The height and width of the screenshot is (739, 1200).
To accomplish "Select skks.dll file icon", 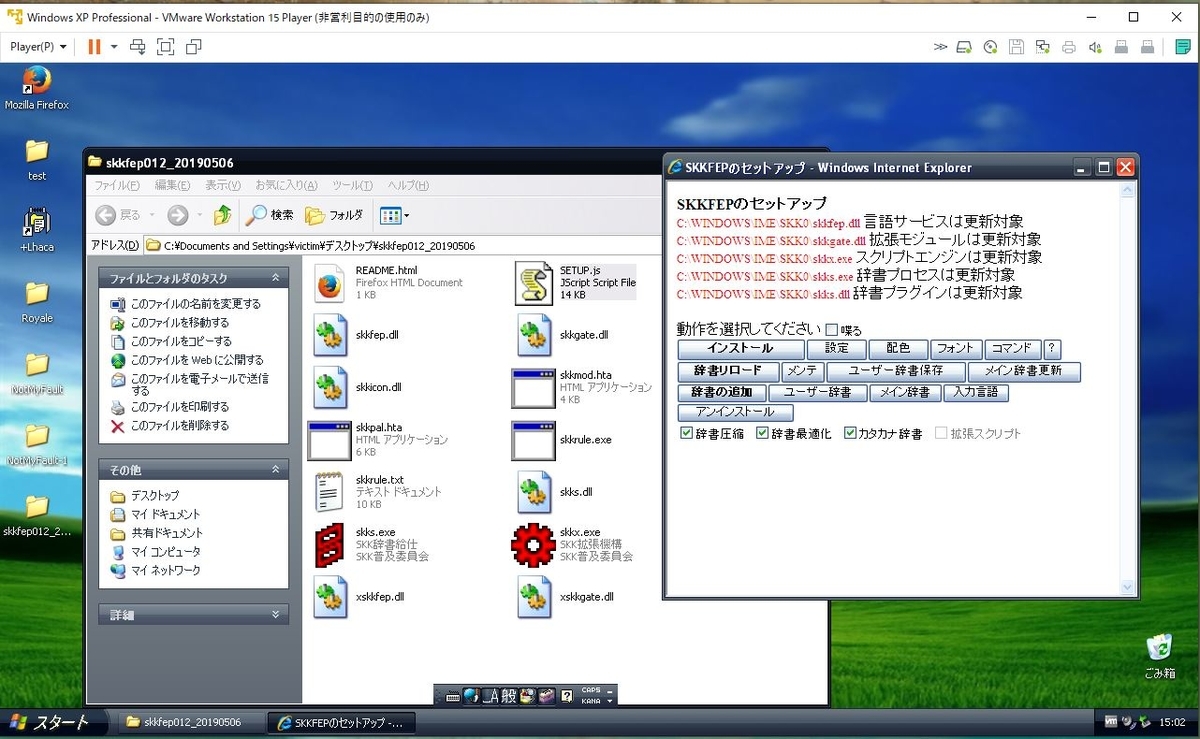I will pos(534,492).
